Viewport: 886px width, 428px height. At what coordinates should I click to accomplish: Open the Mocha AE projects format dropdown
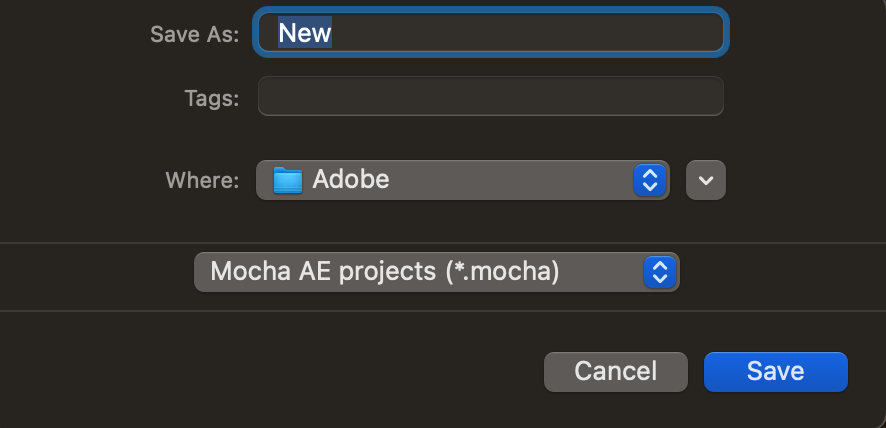pos(436,271)
